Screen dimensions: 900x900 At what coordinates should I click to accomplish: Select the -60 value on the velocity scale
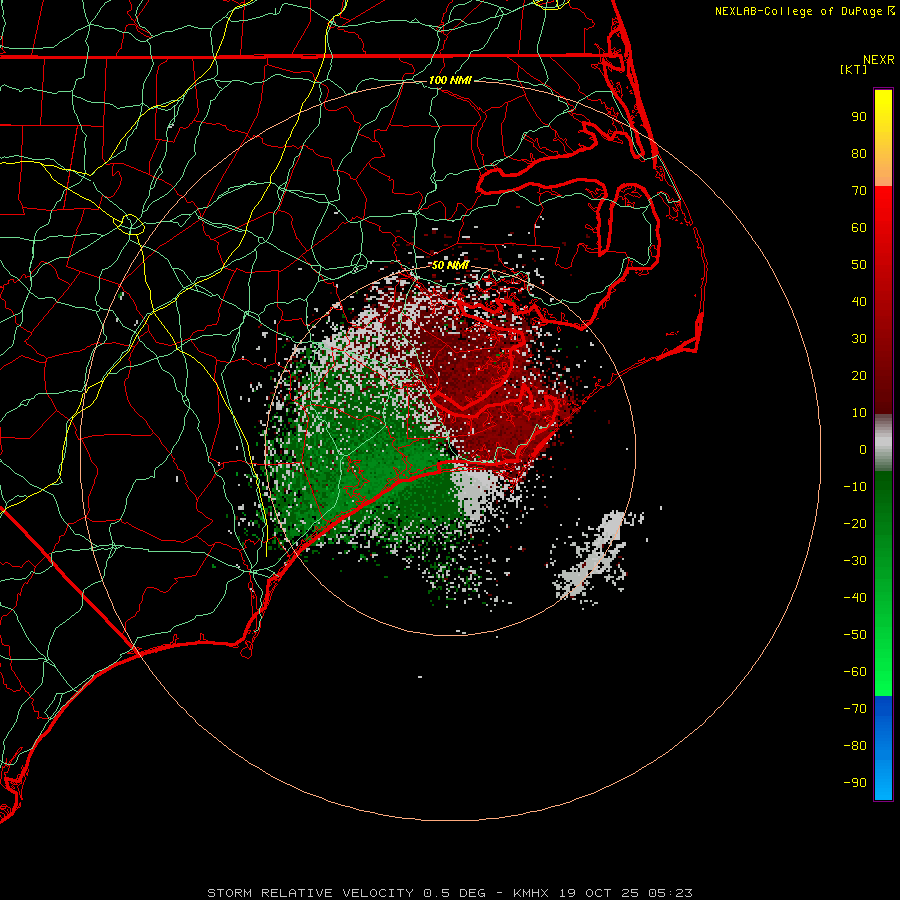coord(855,672)
